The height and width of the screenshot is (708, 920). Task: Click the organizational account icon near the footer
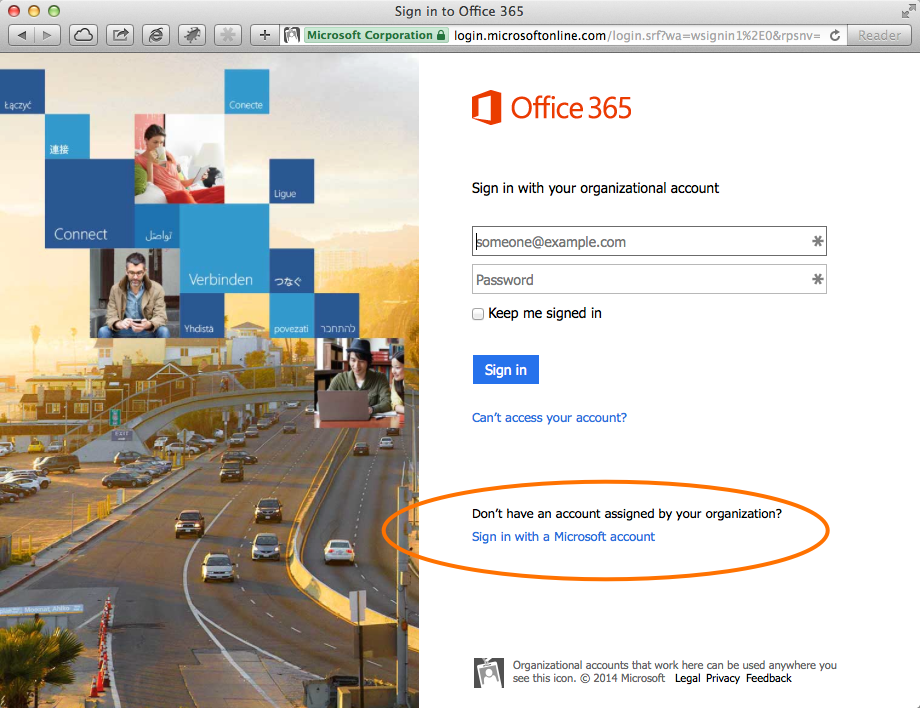point(489,672)
